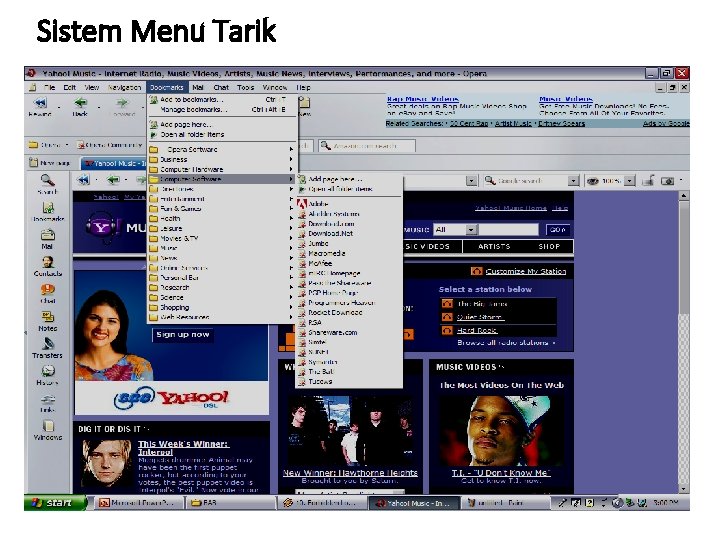
Task: Open the Yahoo music category All dropdown
Action: pyautogui.click(x=472, y=229)
